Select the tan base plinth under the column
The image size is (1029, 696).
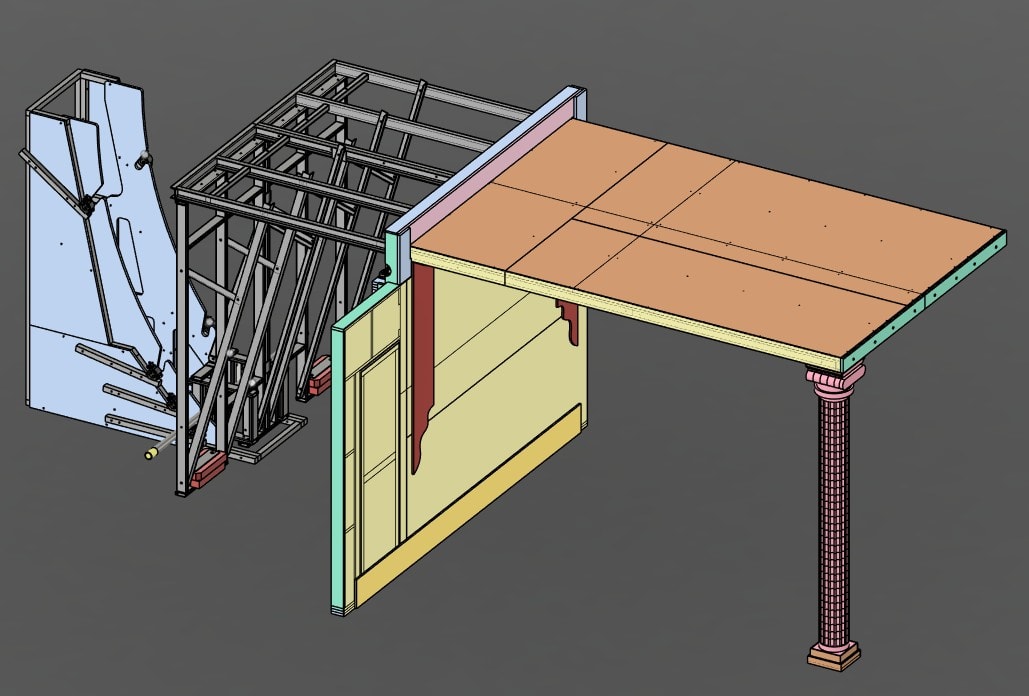(834, 658)
